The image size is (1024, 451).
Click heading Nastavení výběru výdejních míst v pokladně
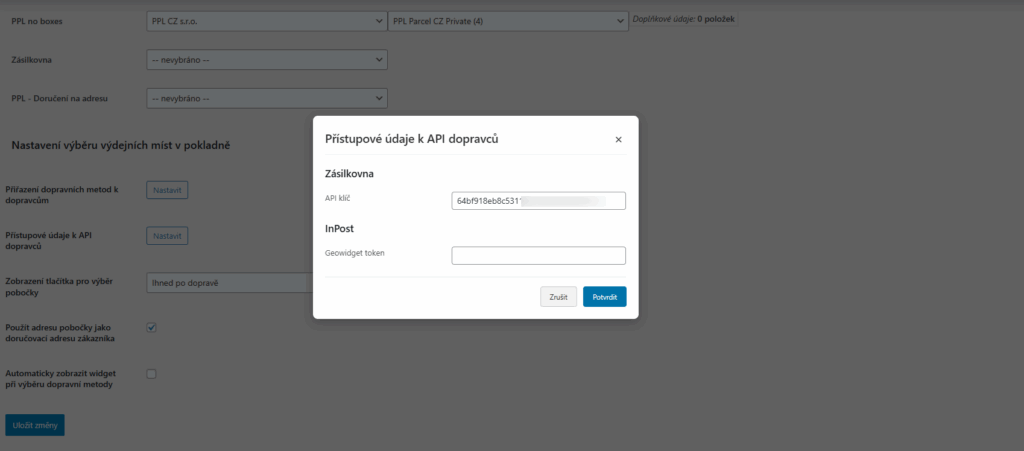[121, 145]
